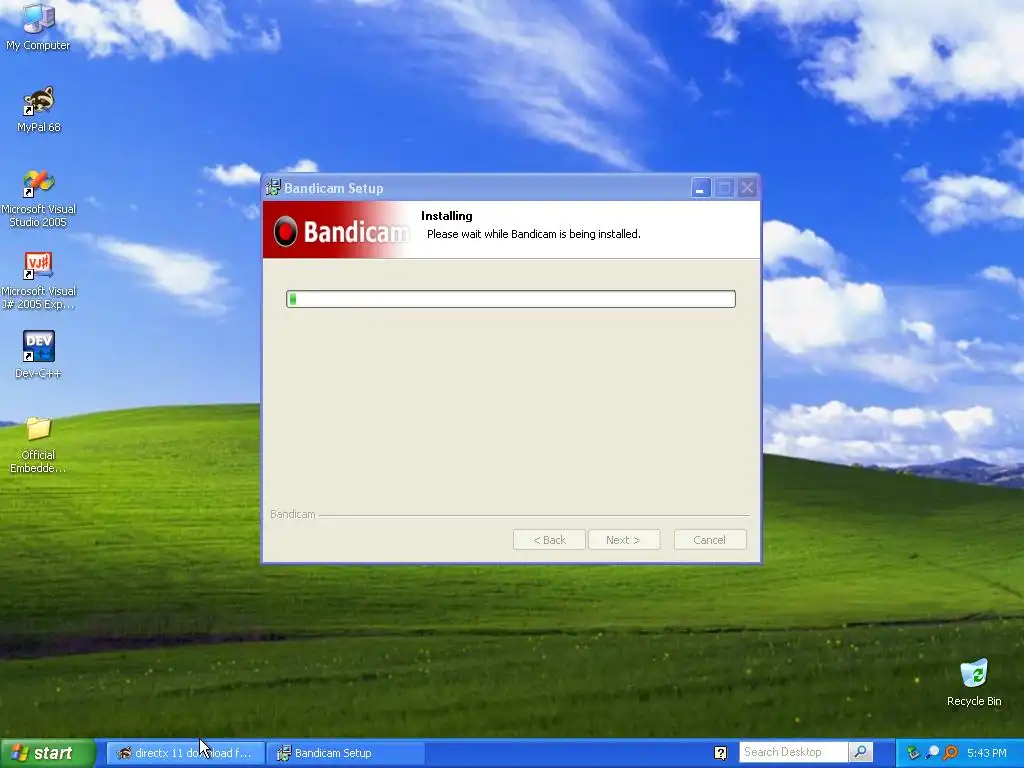Minimize the Bandicam Setup window
Image resolution: width=1024 pixels, height=768 pixels.
[x=701, y=188]
